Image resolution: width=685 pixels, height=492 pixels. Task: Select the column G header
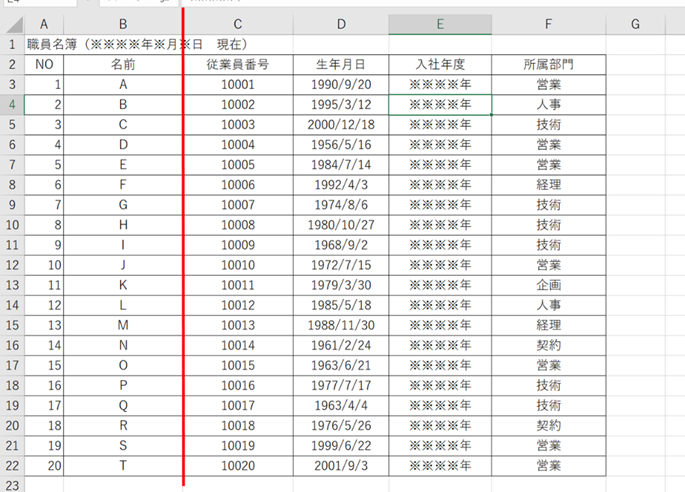(x=635, y=24)
